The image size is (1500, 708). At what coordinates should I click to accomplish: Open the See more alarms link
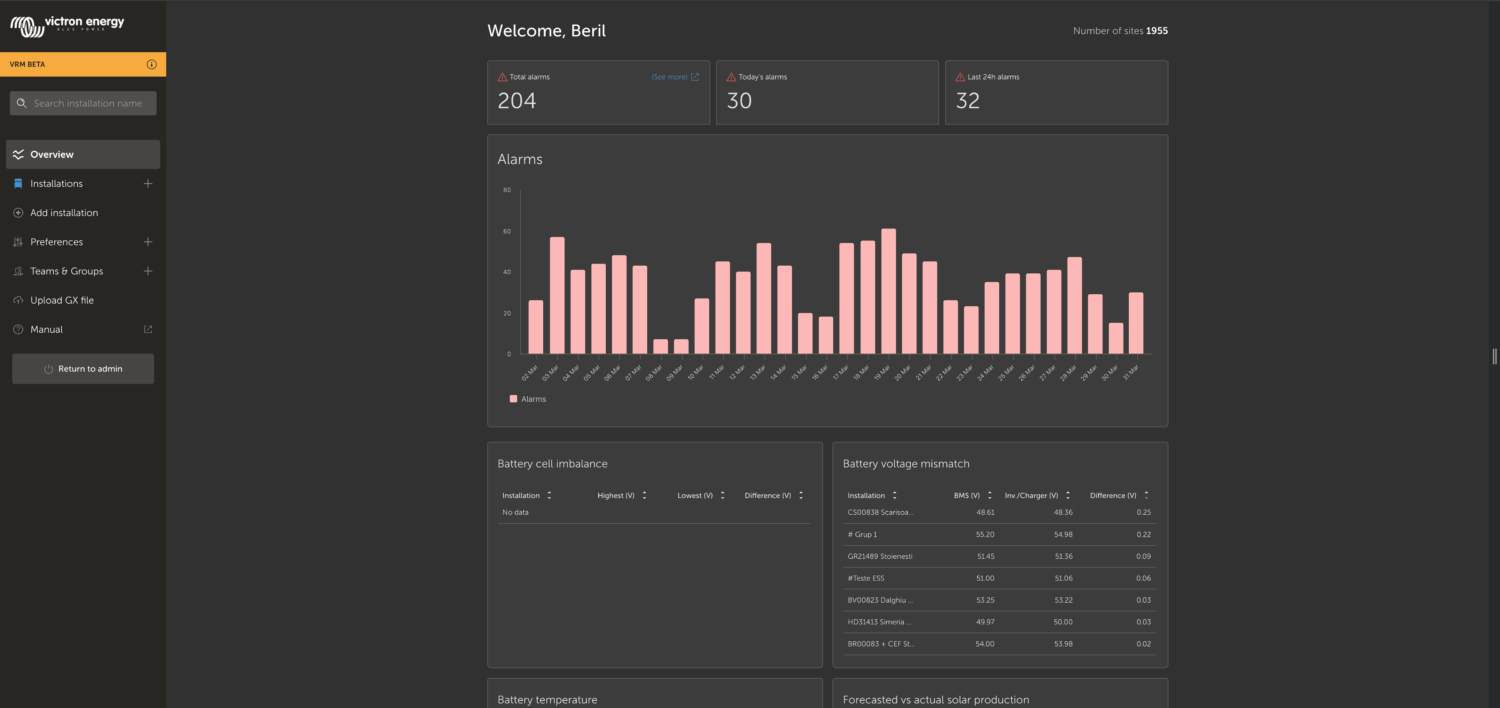click(x=668, y=76)
